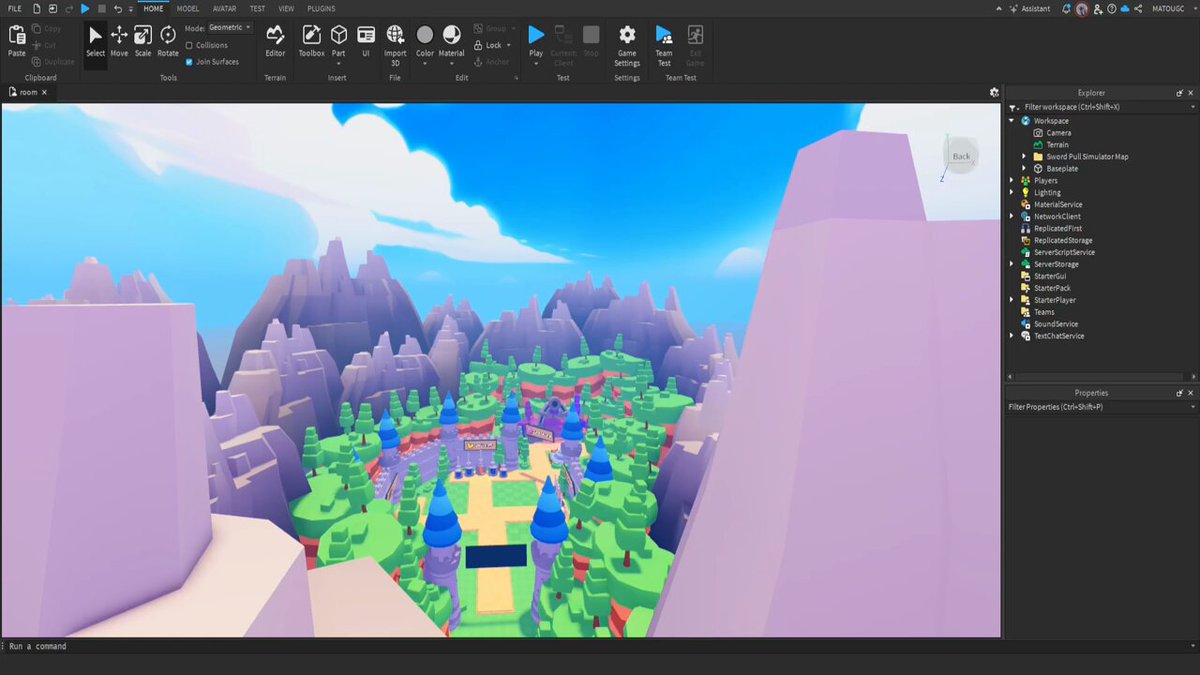Uncheck the Join Surfaces checkbox
The height and width of the screenshot is (675, 1200).
189,61
